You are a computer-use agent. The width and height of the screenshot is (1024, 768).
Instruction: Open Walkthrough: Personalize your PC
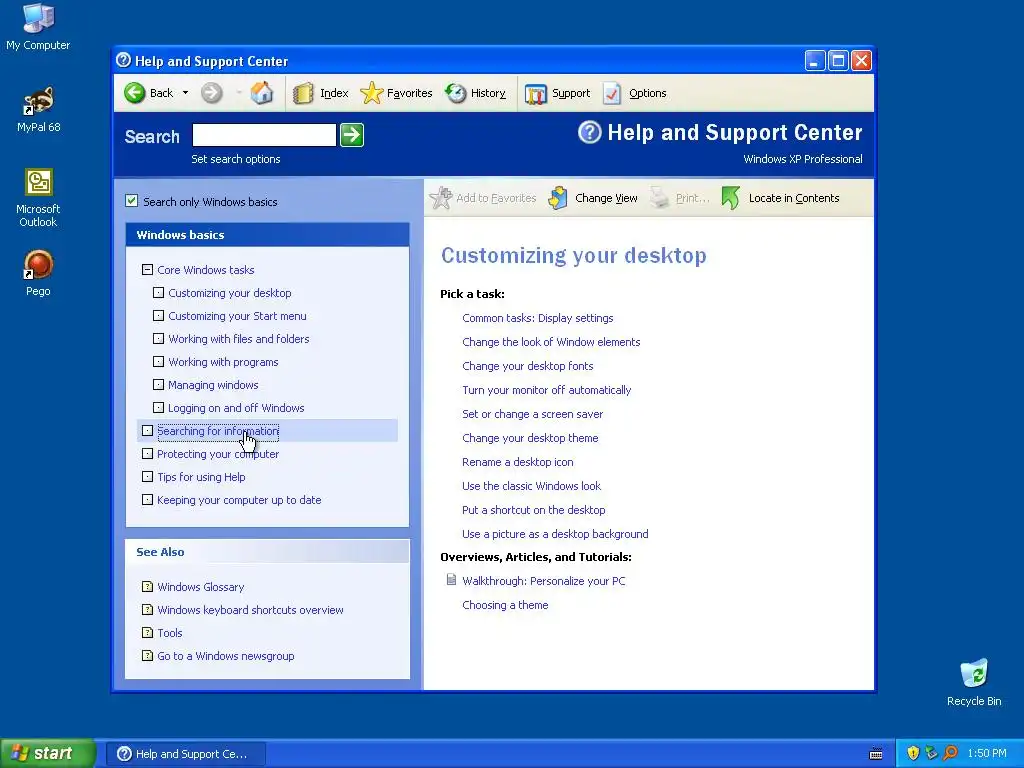[x=543, y=581]
